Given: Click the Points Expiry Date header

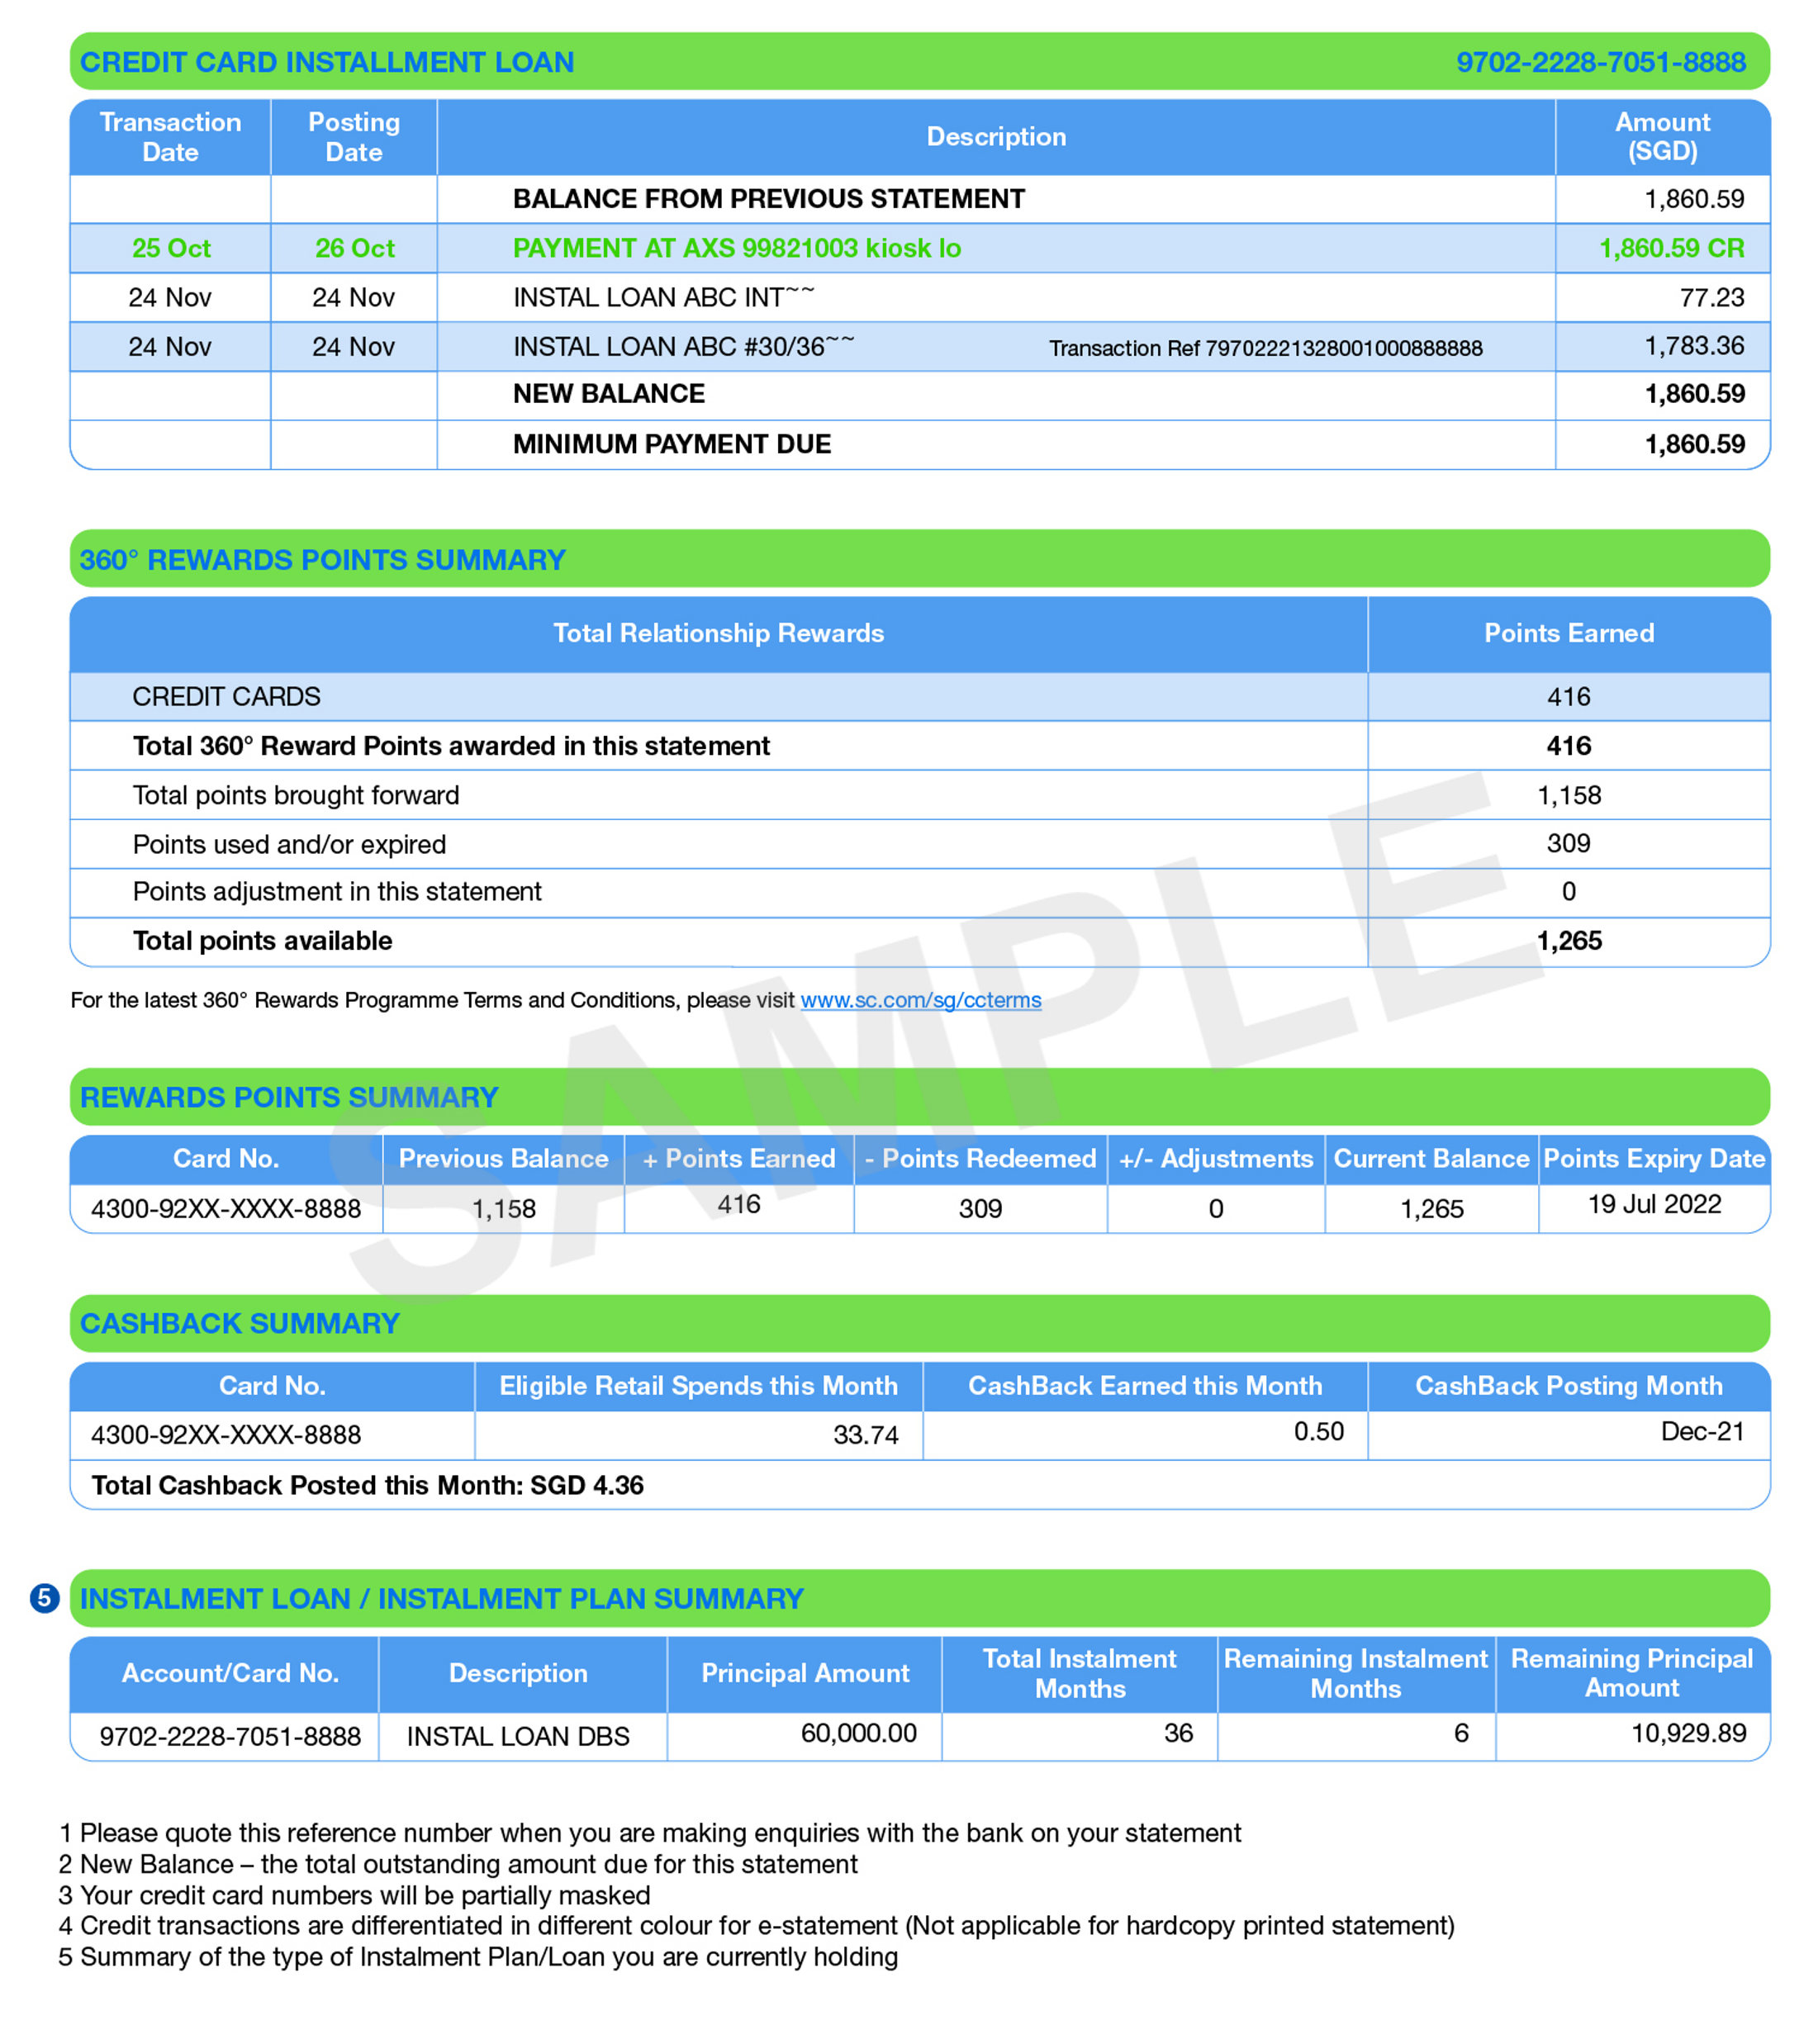Looking at the screenshot, I should click(x=1653, y=1159).
